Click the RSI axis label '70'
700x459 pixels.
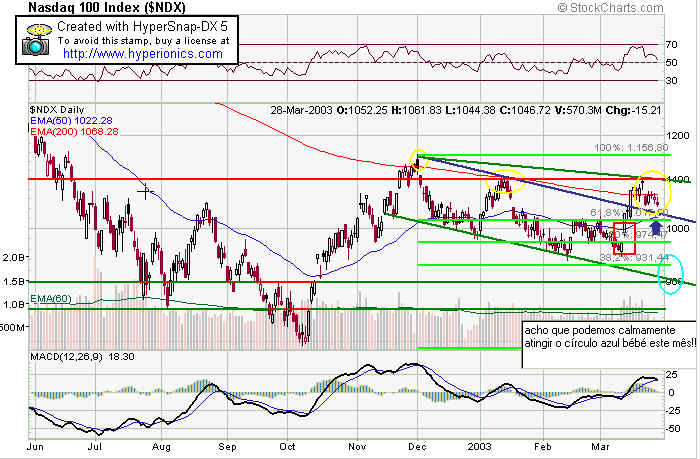pyautogui.click(x=671, y=44)
